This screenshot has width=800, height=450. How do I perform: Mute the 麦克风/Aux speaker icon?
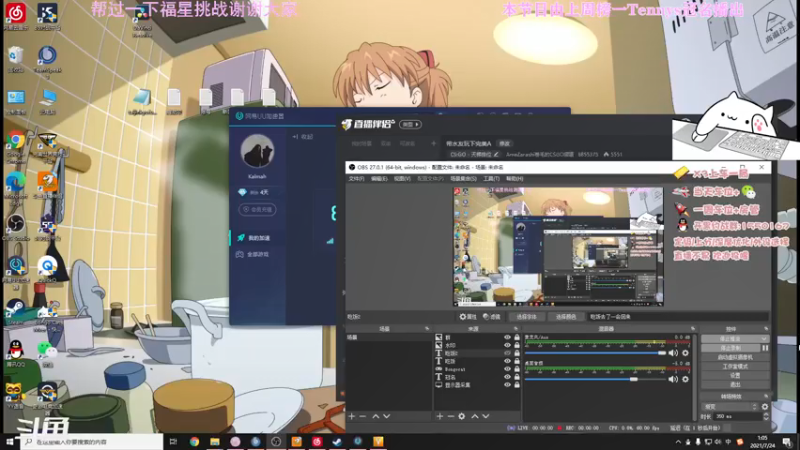673,353
